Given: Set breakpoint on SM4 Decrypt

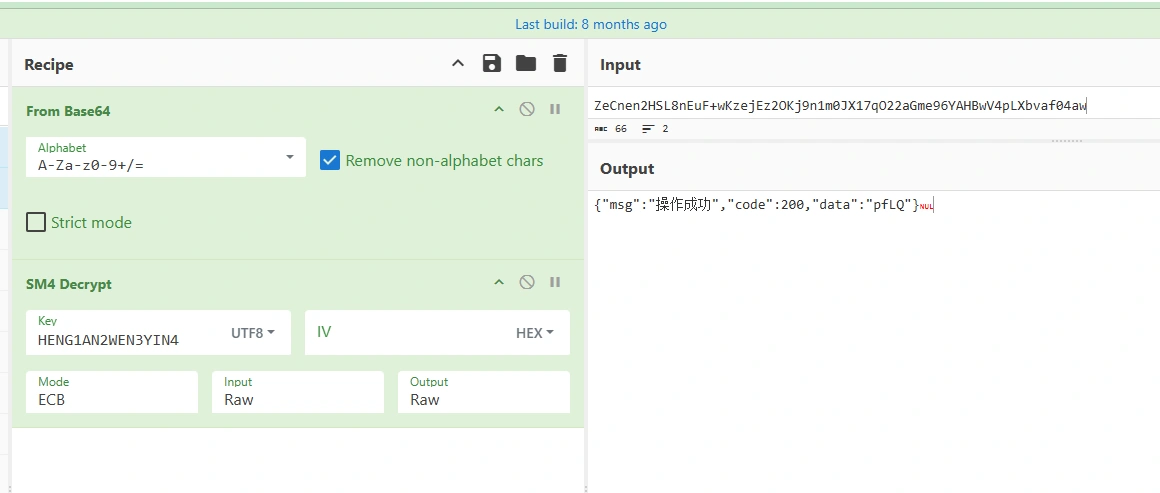Looking at the screenshot, I should pyautogui.click(x=555, y=283).
